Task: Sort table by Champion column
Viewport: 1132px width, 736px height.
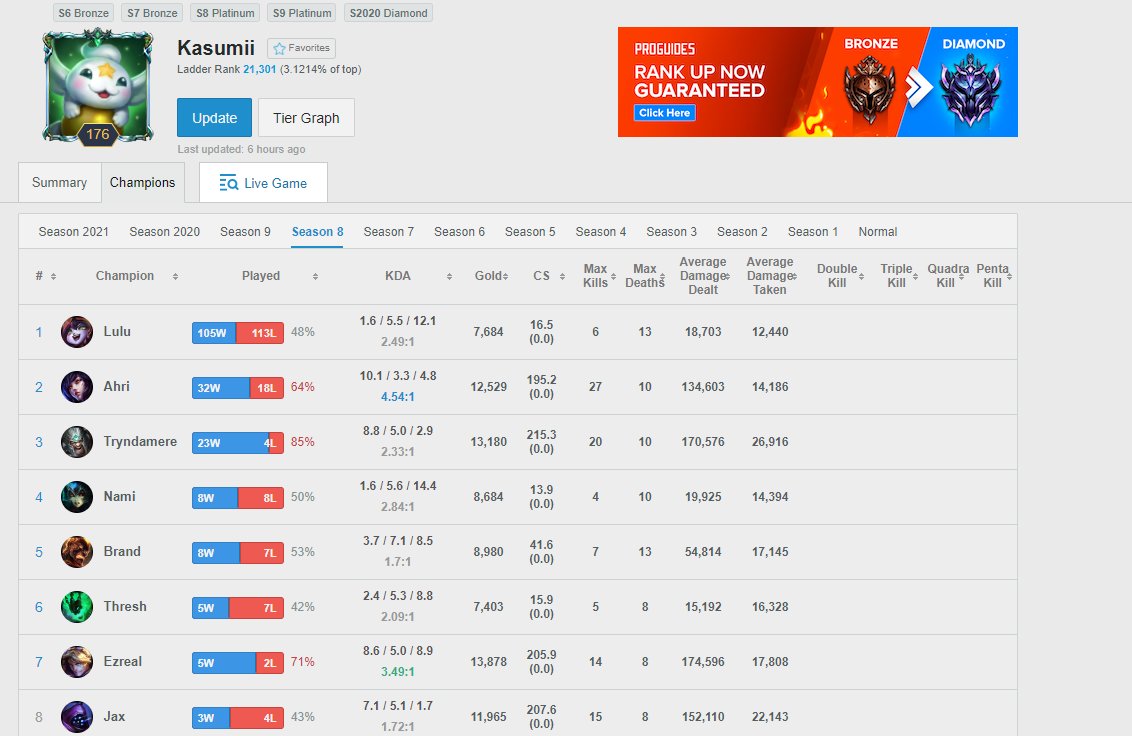Action: 136,276
